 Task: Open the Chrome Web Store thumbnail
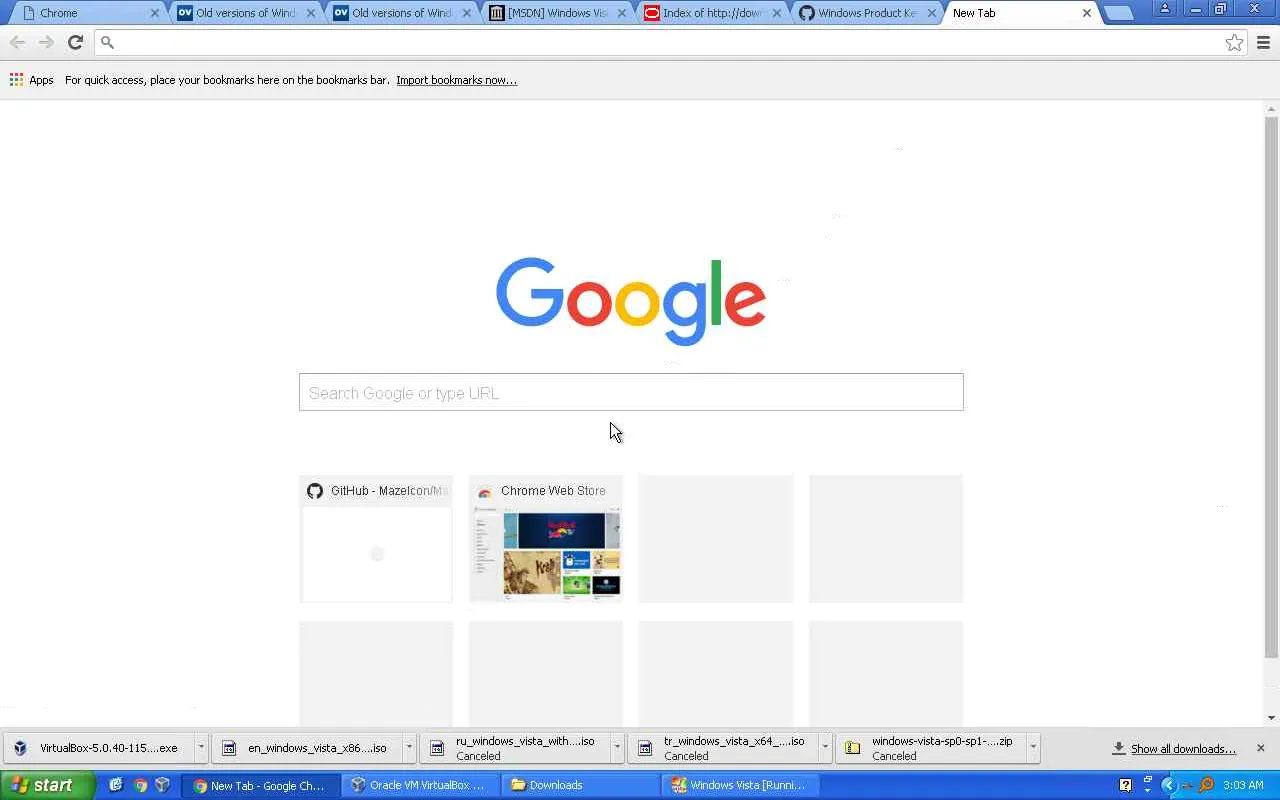(546, 539)
